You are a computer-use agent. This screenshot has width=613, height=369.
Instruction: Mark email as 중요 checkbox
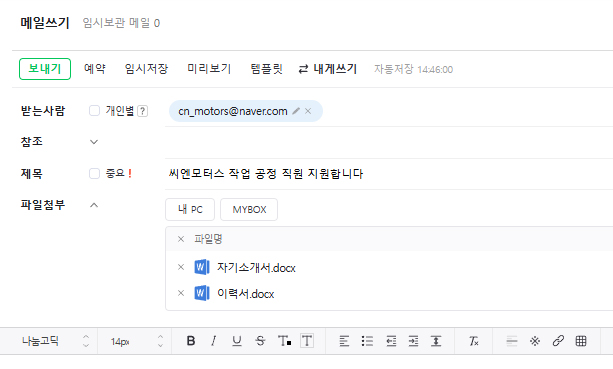[94, 173]
